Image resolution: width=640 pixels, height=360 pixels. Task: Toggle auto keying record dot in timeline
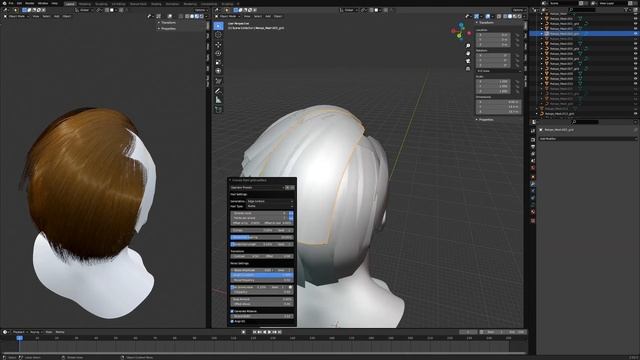click(x=243, y=332)
